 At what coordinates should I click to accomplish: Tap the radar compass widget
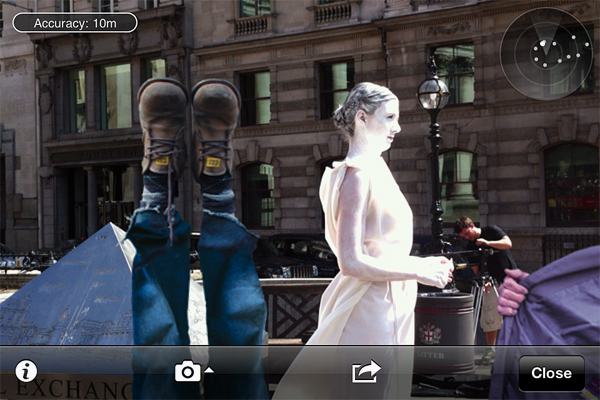[547, 54]
